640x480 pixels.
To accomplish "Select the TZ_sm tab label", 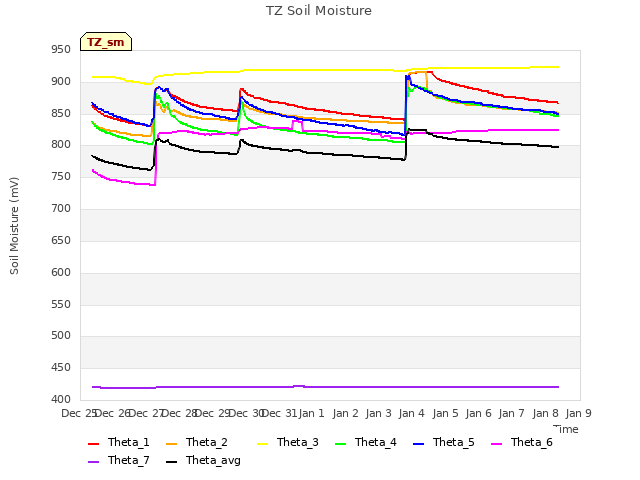I will (106, 42).
